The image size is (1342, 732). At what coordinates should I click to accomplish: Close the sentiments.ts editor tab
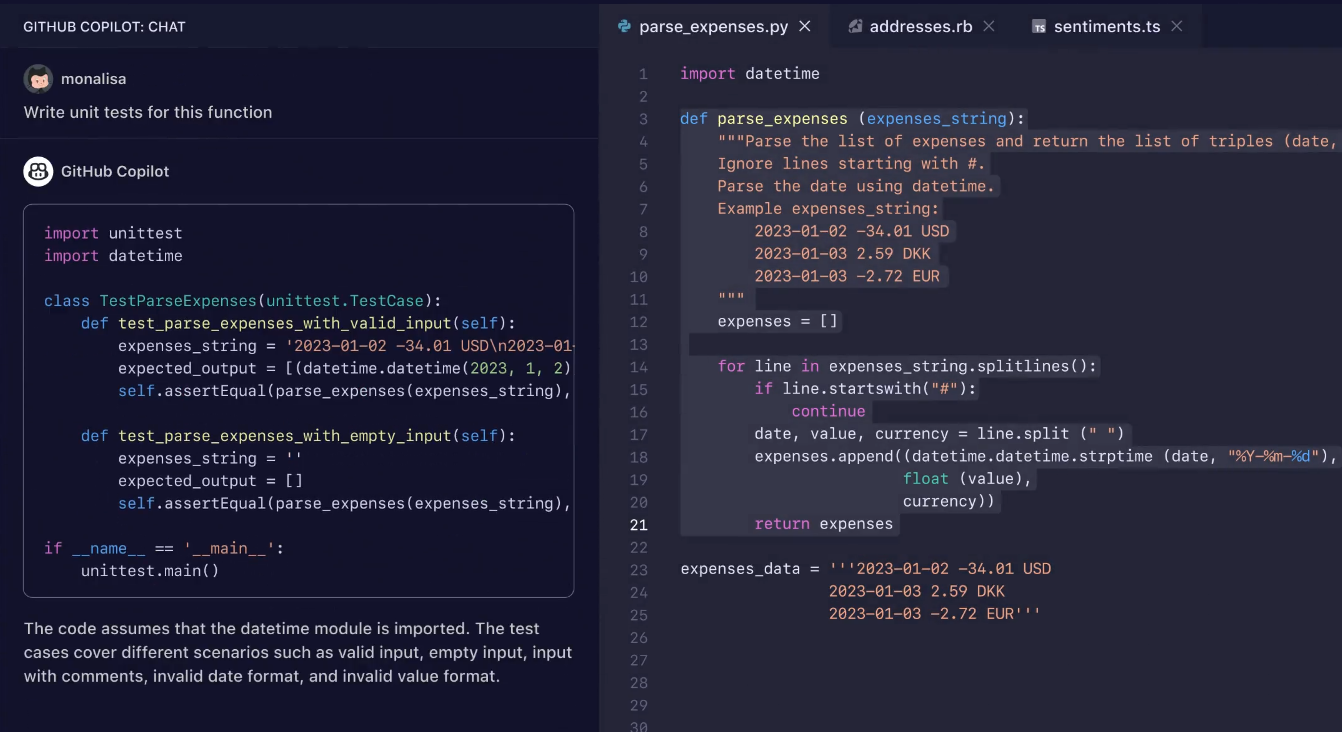[x=1177, y=27]
